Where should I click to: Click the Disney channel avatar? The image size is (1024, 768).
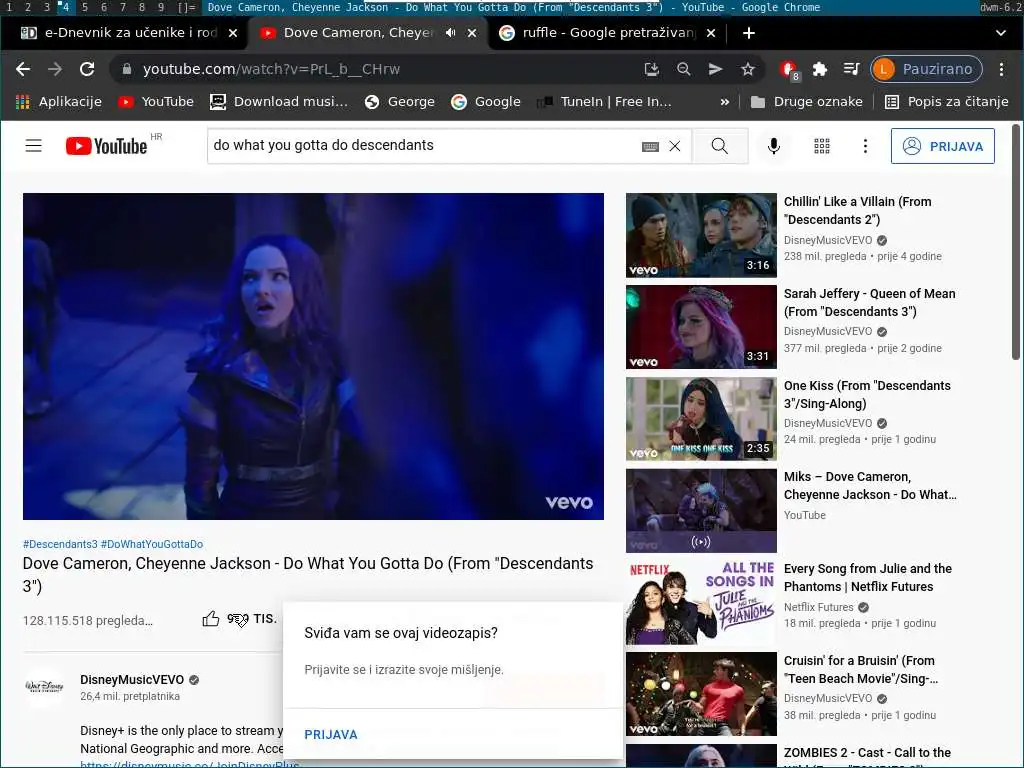[x=44, y=687]
